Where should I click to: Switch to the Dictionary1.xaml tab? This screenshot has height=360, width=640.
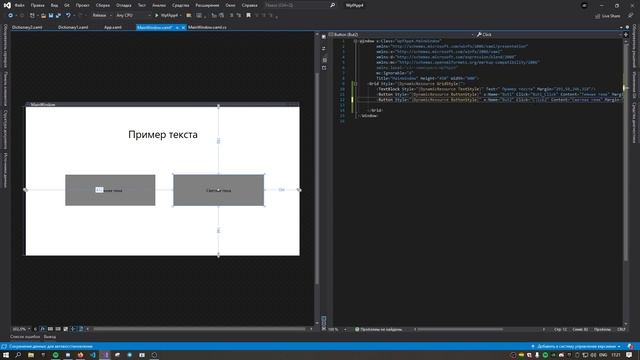point(73,27)
